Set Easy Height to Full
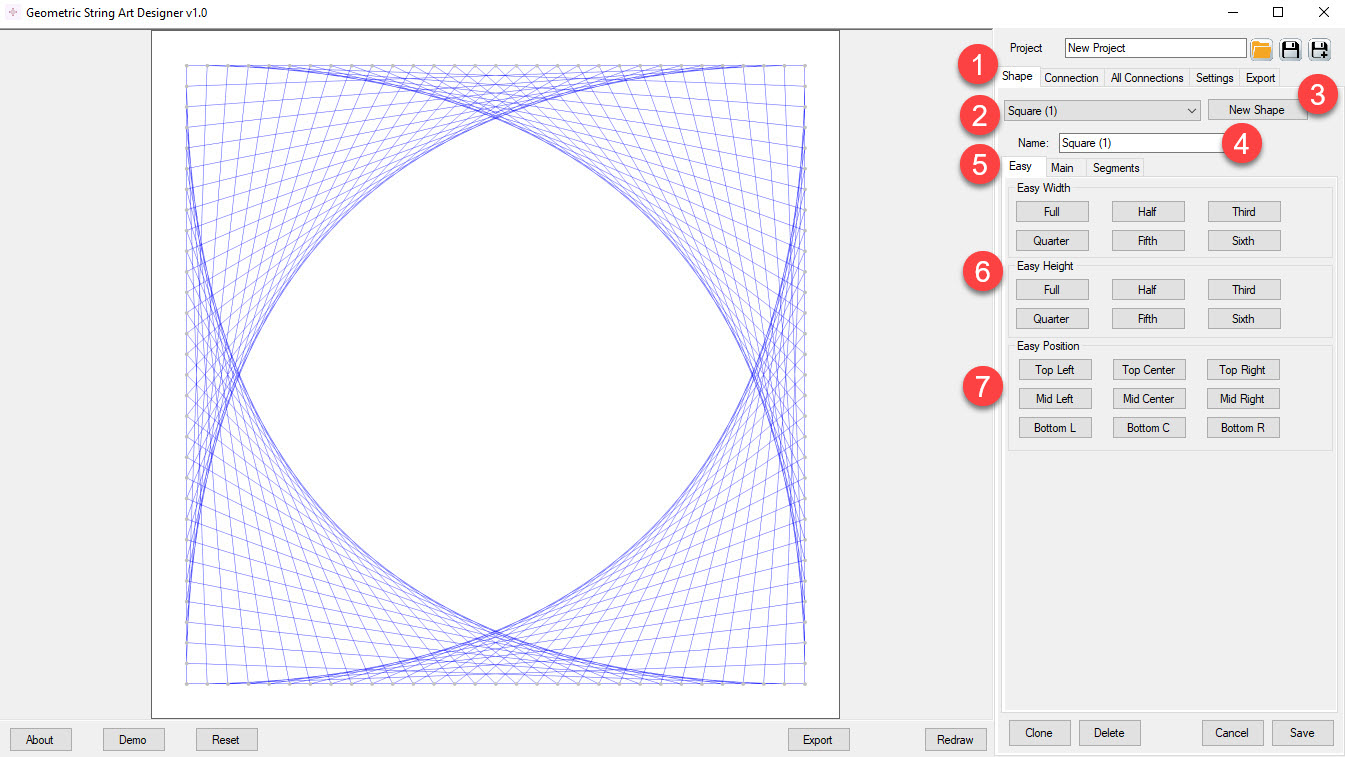Screen dimensions: 1345x757 [x=1052, y=290]
